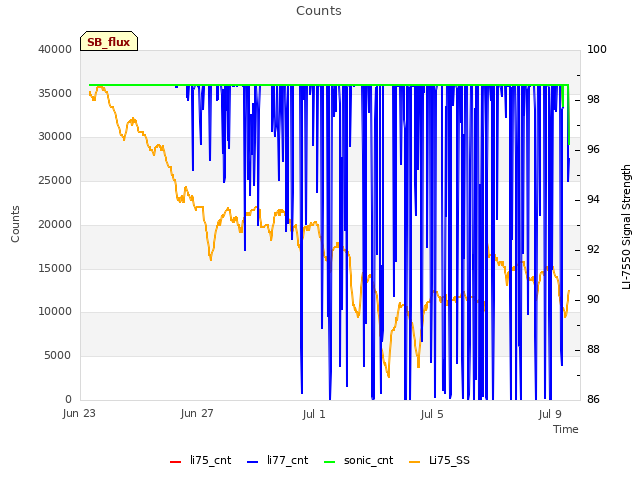The height and width of the screenshot is (480, 640).
Task: Click the 20000 y-axis tick label
Action: click(x=55, y=224)
